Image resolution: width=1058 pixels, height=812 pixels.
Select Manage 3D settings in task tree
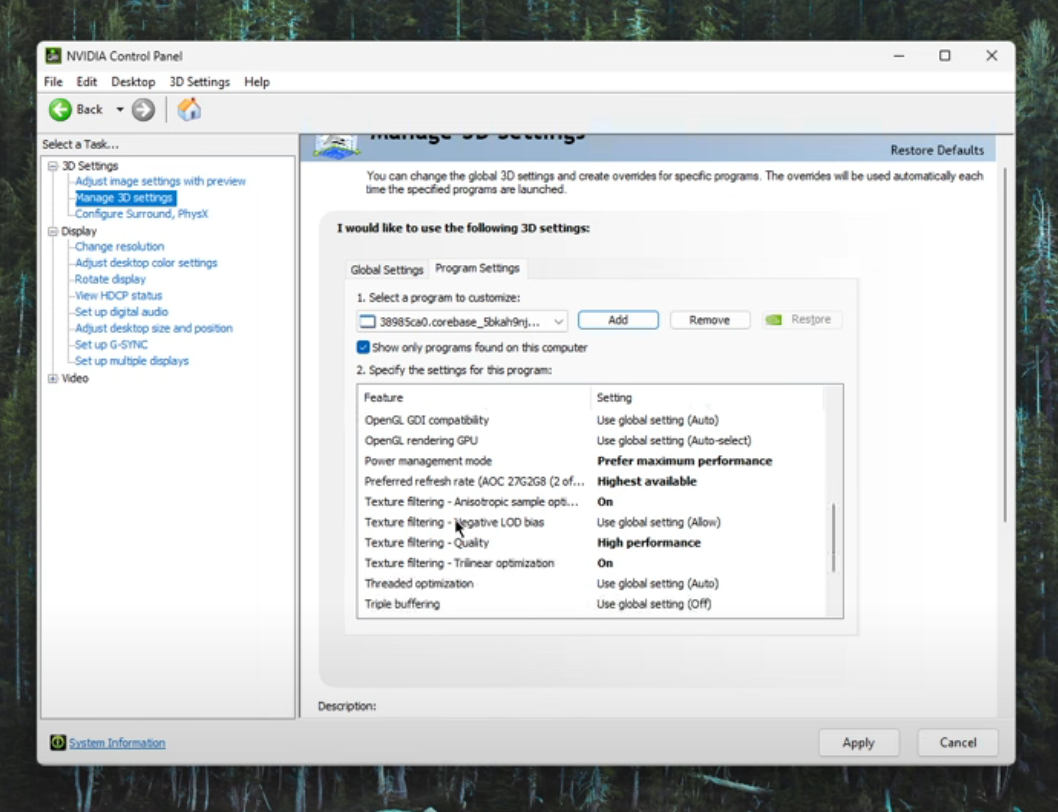click(124, 197)
